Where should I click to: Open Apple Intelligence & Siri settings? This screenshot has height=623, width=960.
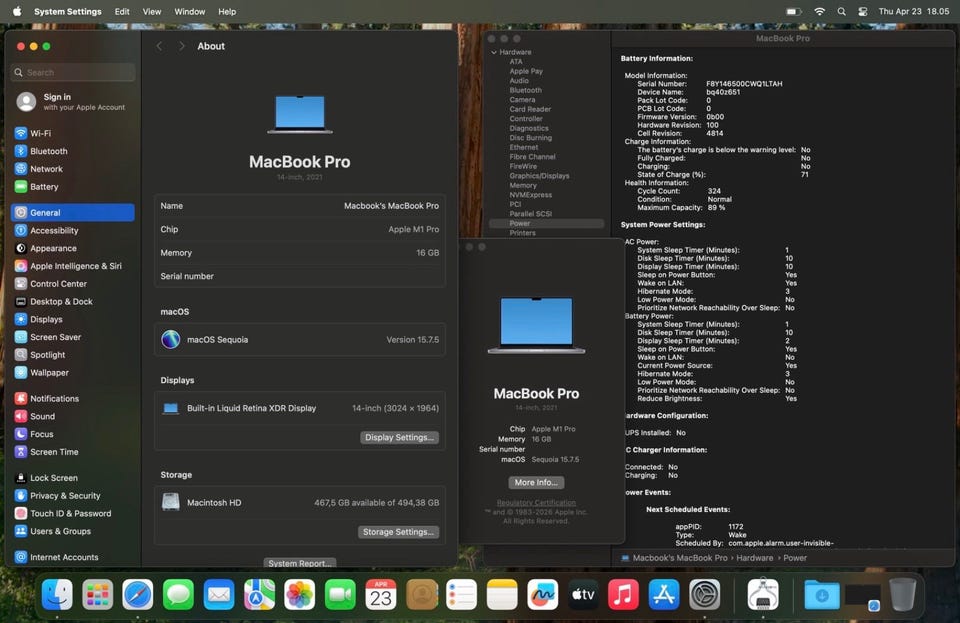point(75,266)
